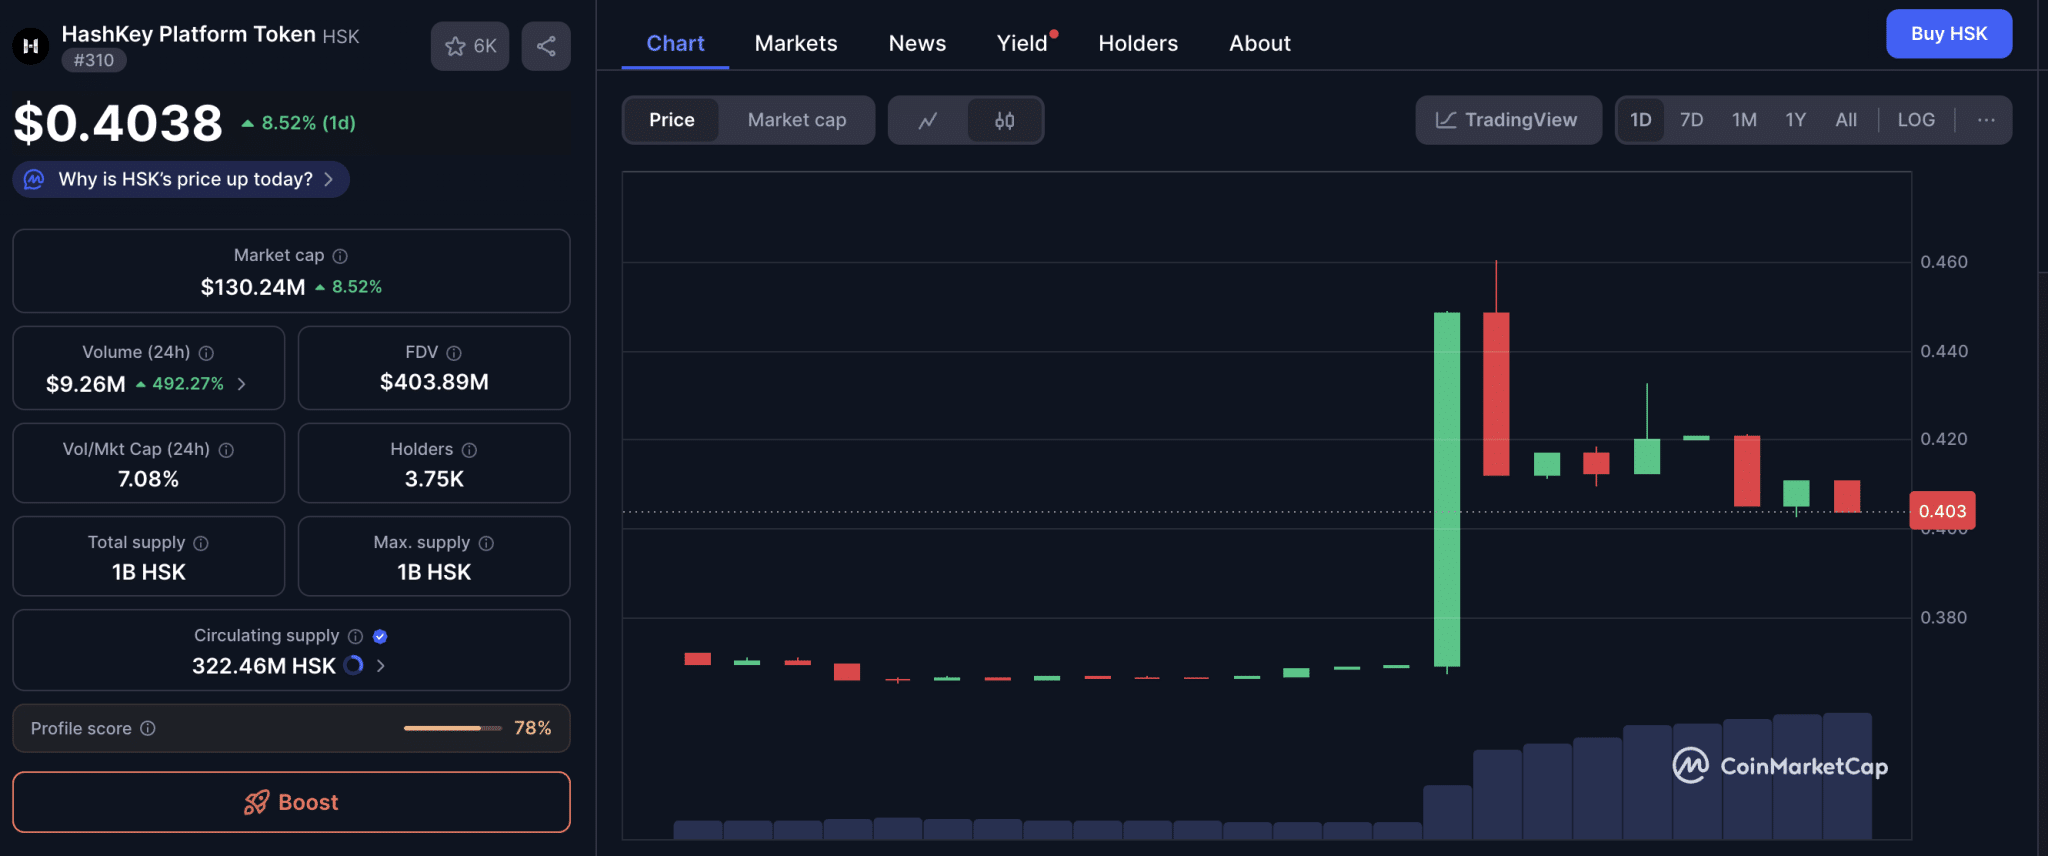This screenshot has height=856, width=2048.
Task: Click Profile score info icon
Action: pyautogui.click(x=148, y=728)
